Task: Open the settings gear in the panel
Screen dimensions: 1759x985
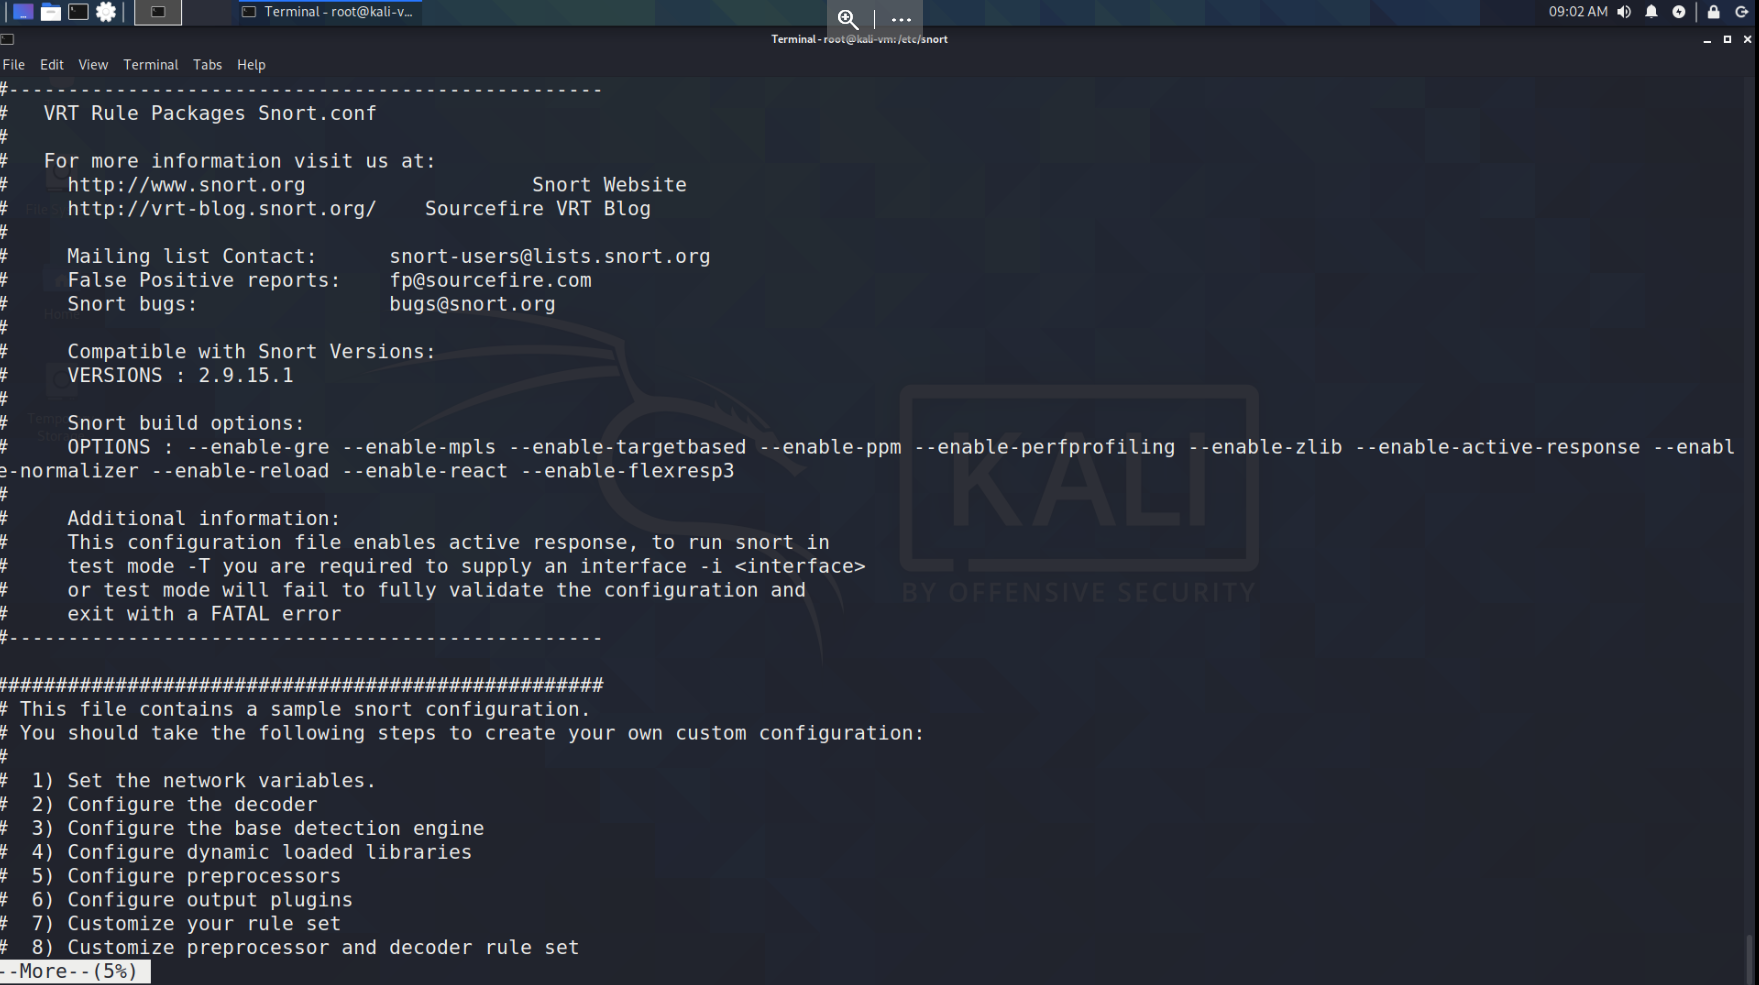Action: (106, 12)
